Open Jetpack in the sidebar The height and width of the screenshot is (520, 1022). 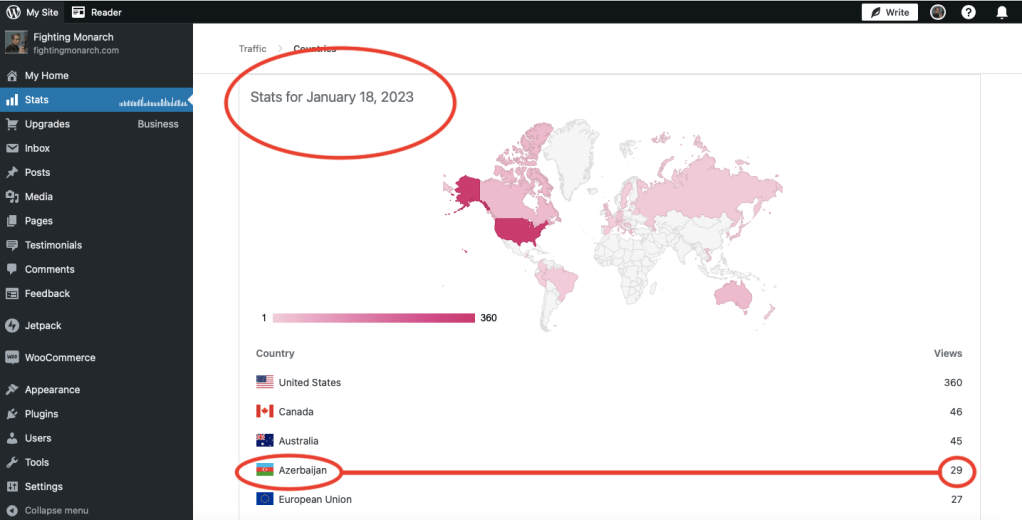pos(44,325)
